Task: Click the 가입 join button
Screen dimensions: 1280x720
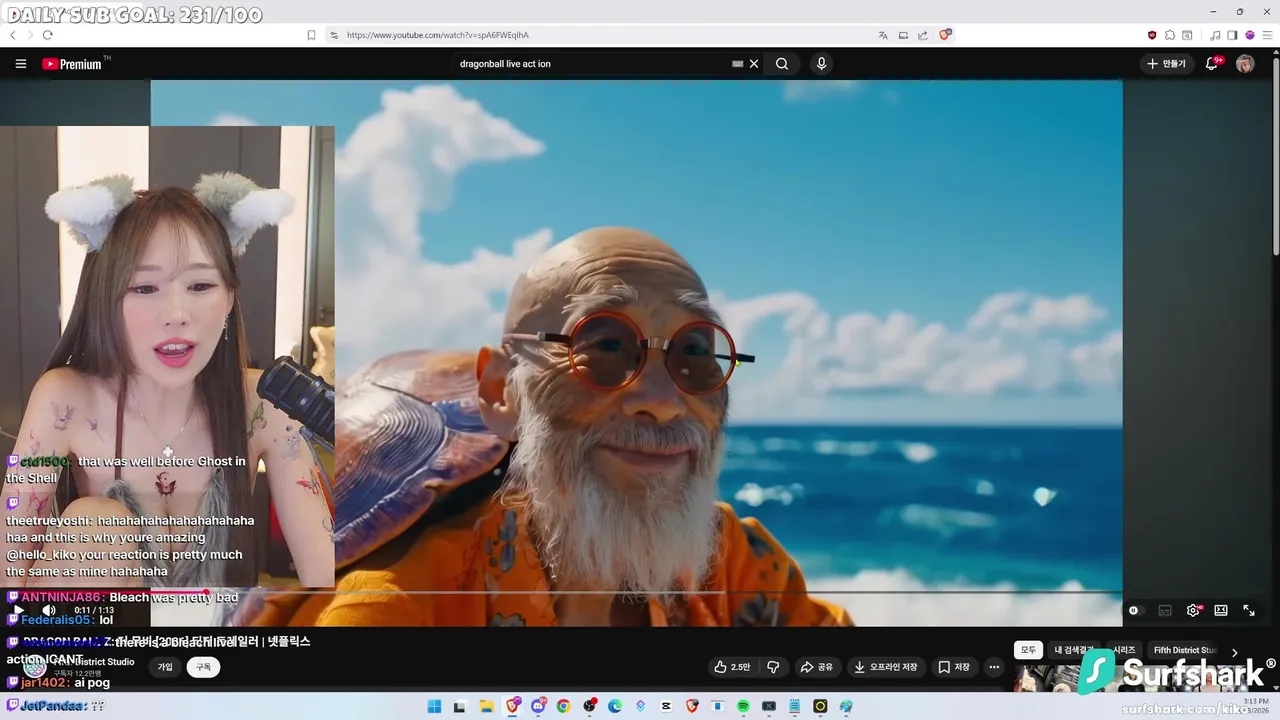Action: click(x=165, y=667)
